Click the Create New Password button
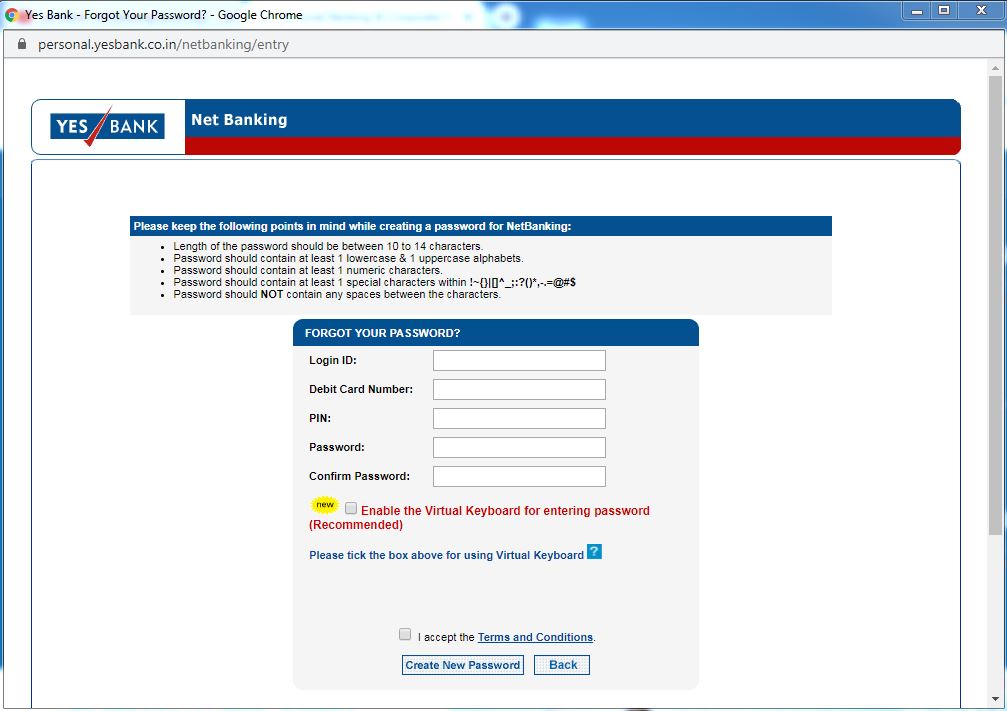The image size is (1007, 711). pyautogui.click(x=462, y=664)
